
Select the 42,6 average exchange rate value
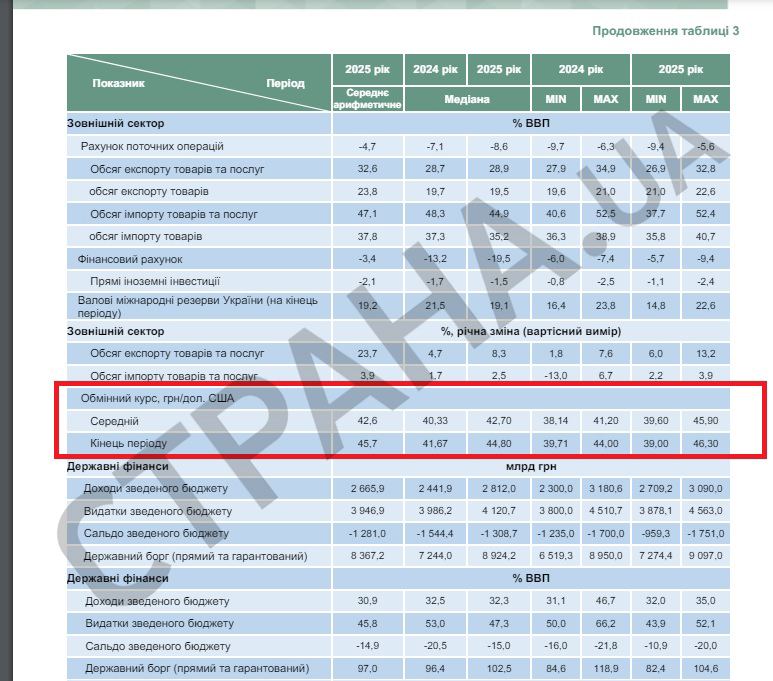coord(367,421)
